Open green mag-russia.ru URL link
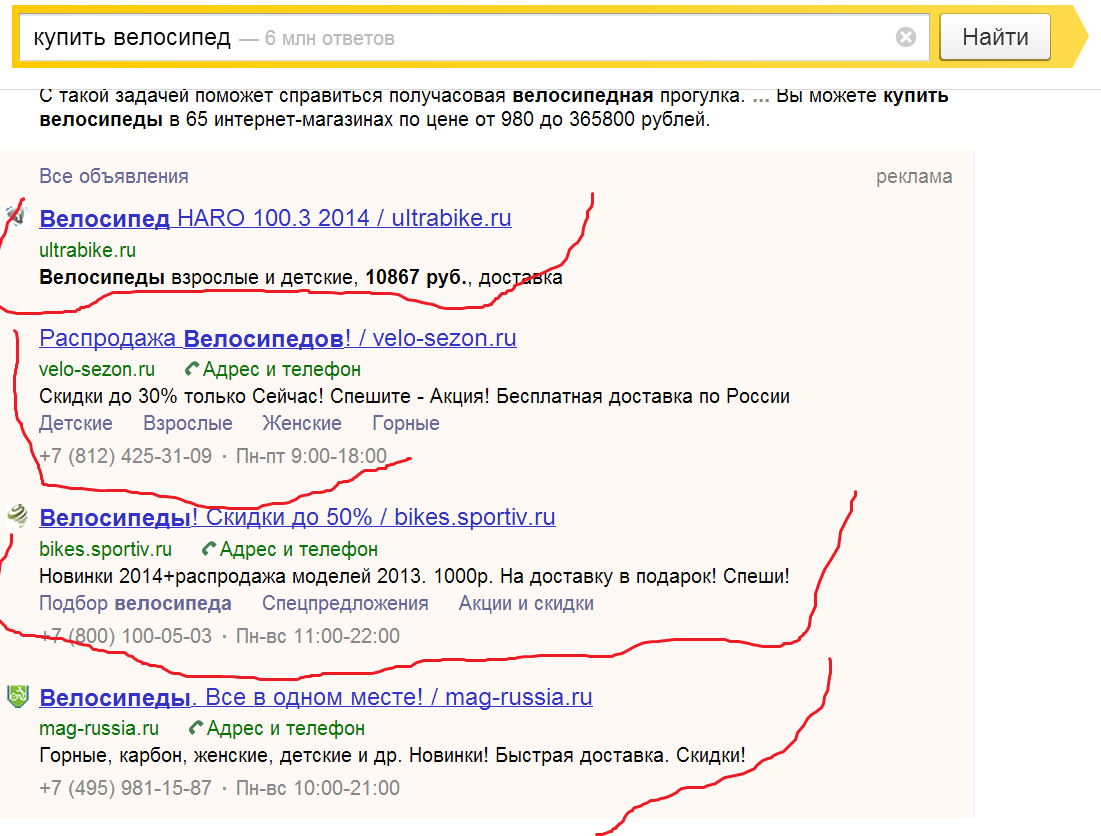1101x836 pixels. click(99, 729)
